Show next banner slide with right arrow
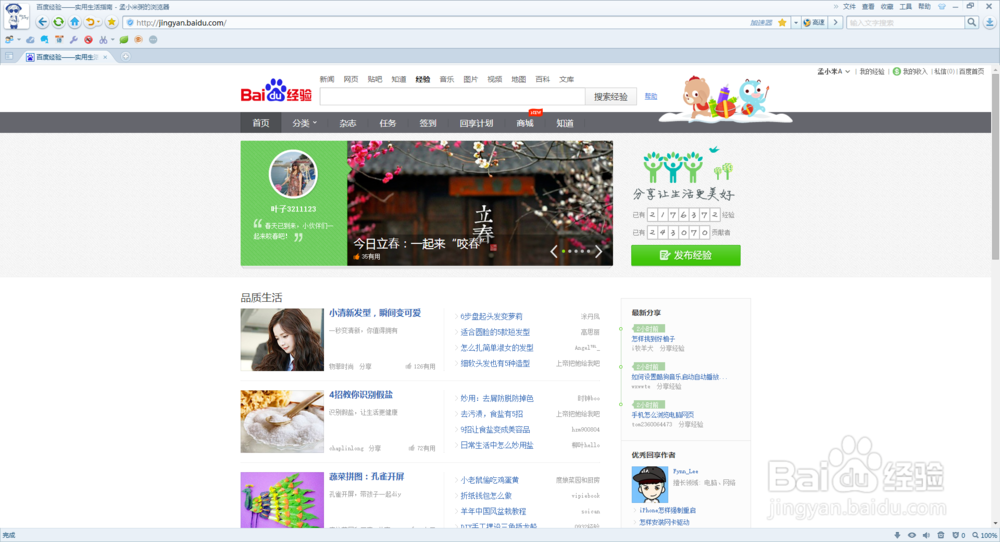Viewport: 1000px width, 542px height. [598, 251]
